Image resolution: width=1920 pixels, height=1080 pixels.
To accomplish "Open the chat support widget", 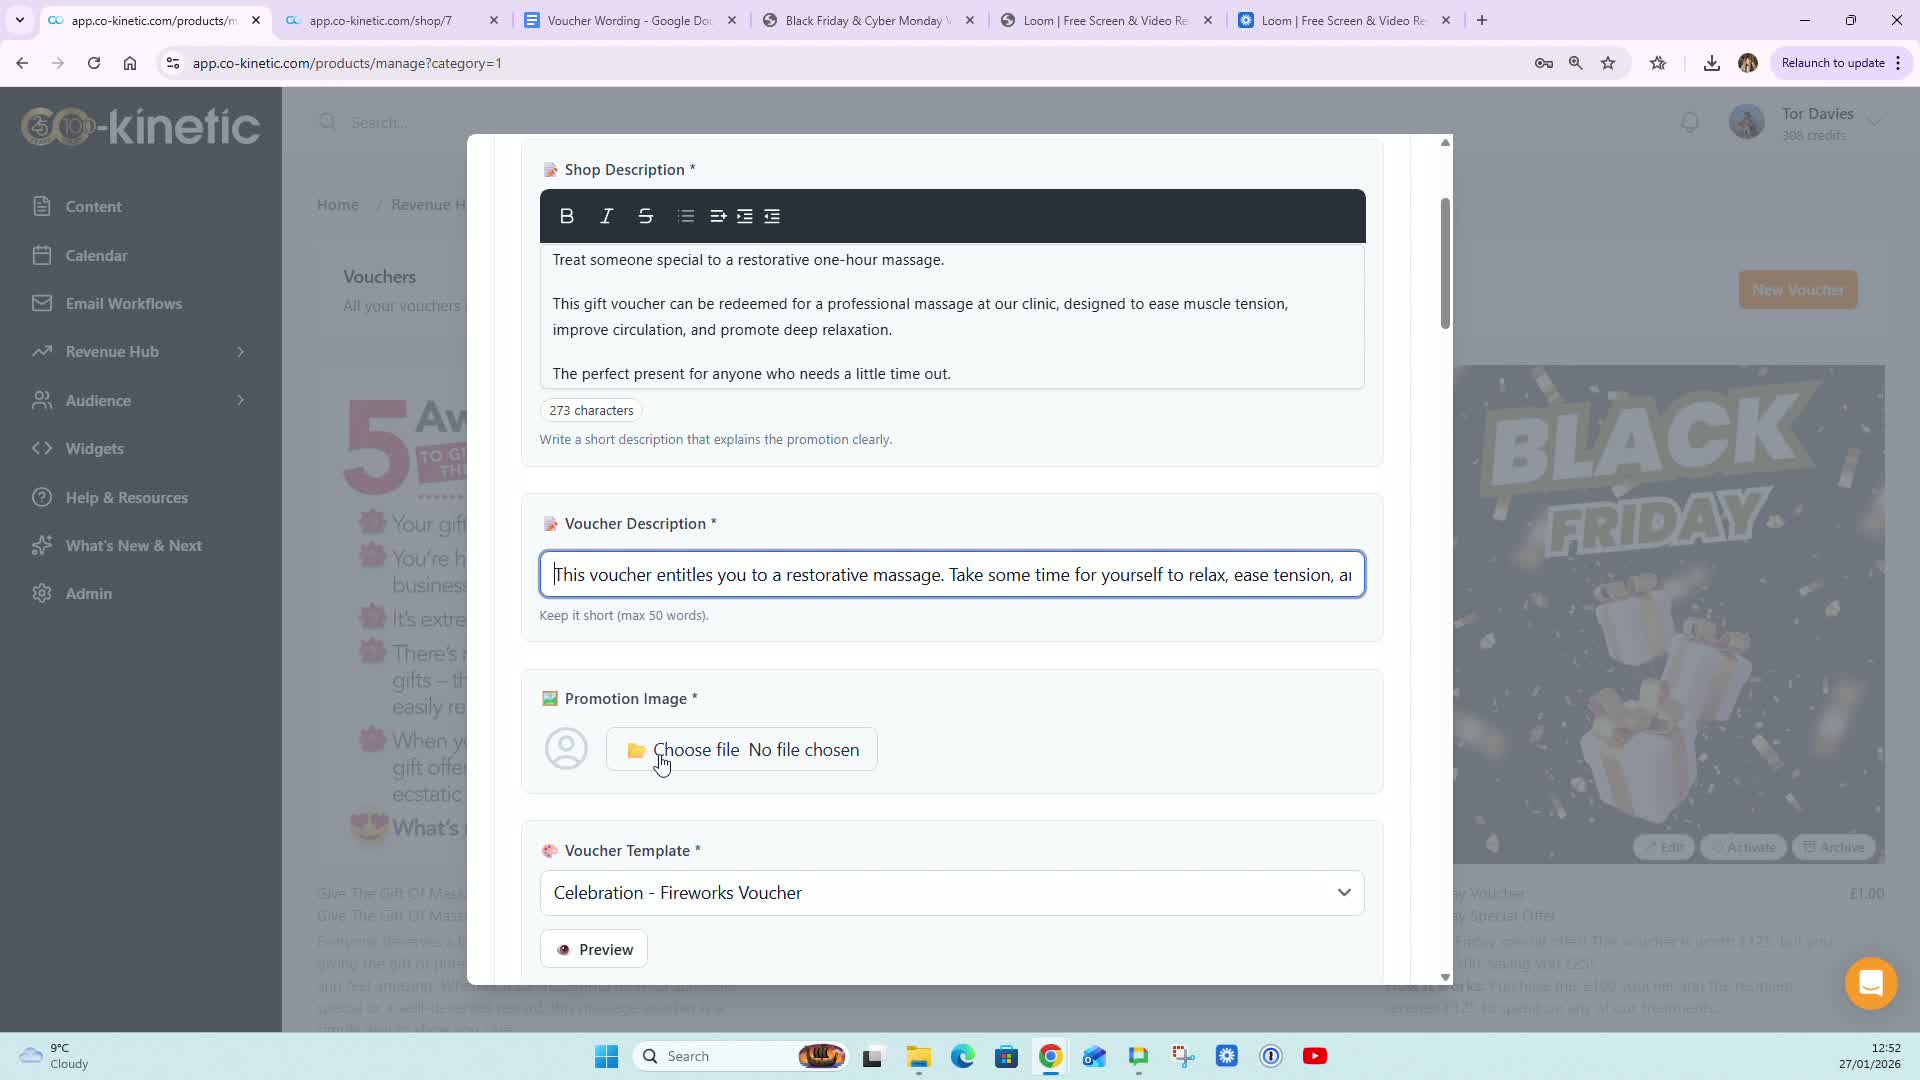I will (1871, 984).
